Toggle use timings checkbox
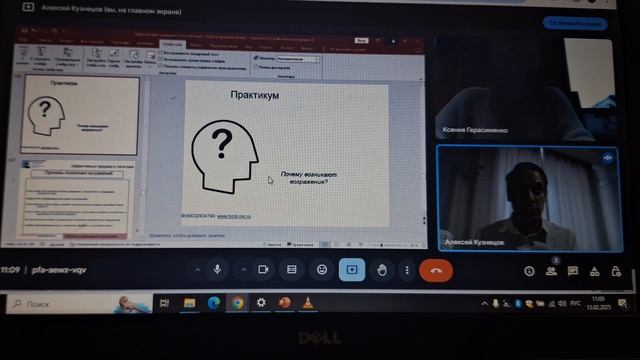Image resolution: width=640 pixels, height=360 pixels. click(161, 60)
